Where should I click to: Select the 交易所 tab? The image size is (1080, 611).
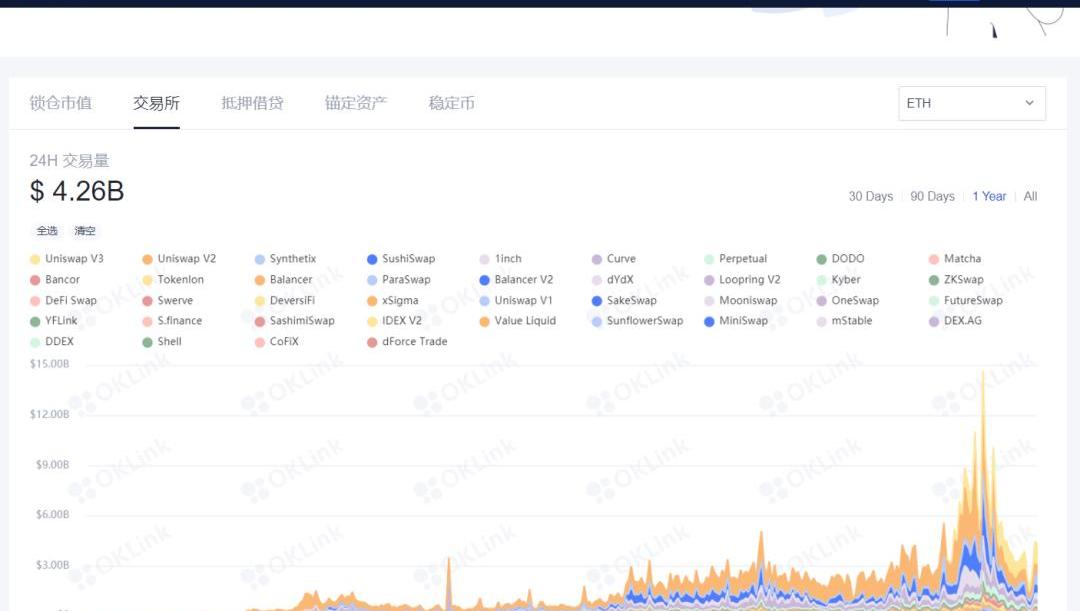click(x=156, y=103)
